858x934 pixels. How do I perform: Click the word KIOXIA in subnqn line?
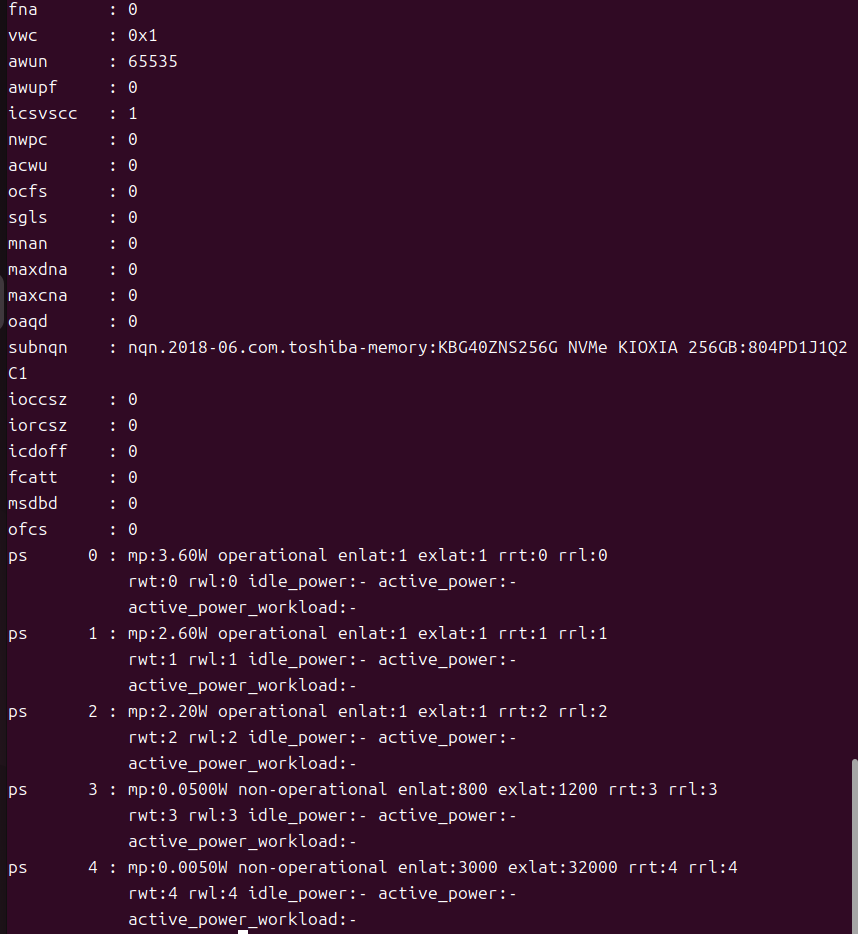(647, 347)
